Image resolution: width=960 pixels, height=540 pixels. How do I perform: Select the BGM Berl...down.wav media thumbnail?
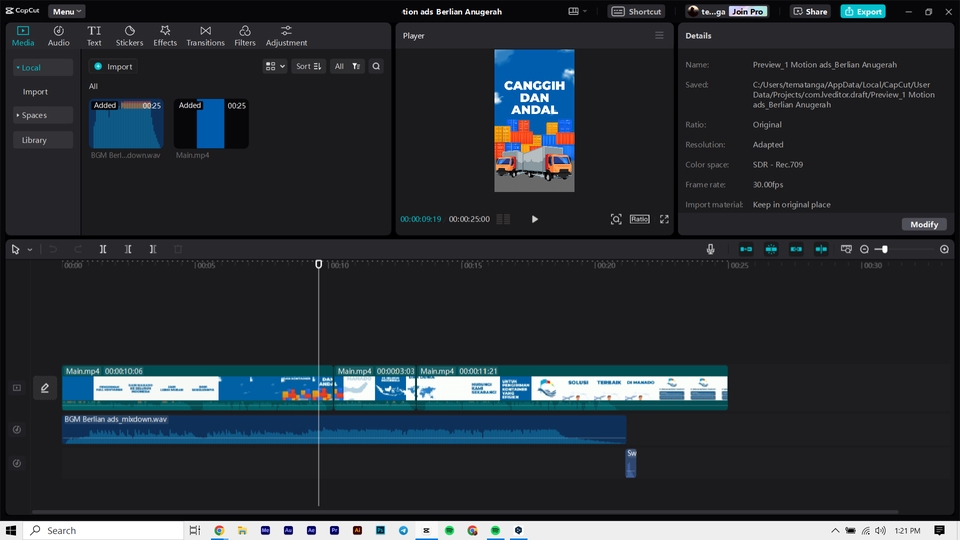[126, 124]
